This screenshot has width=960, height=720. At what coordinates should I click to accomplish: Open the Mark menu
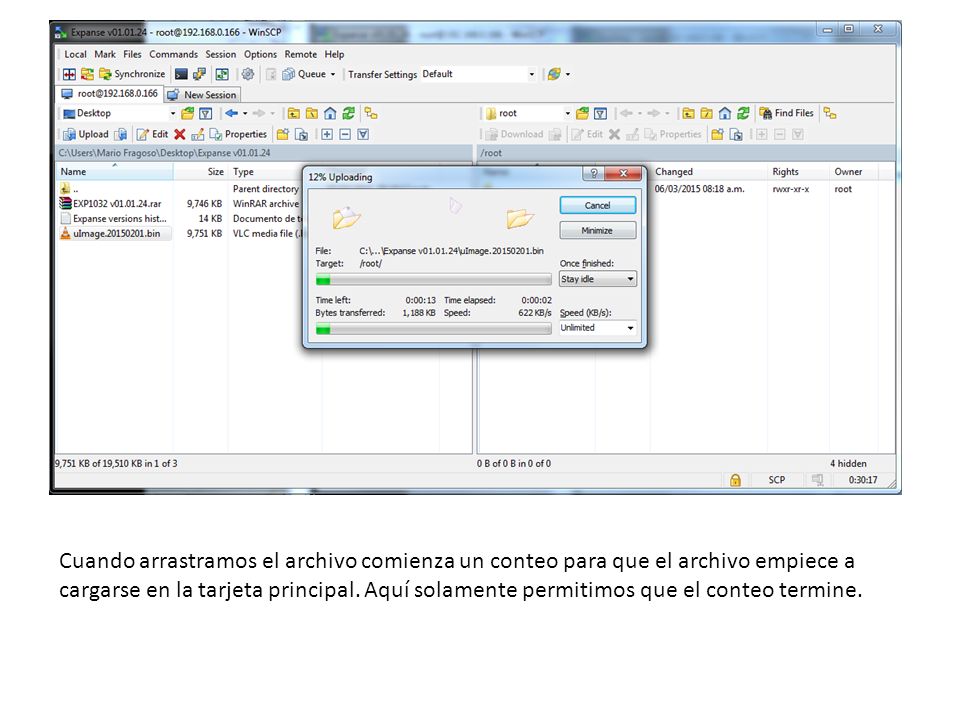105,54
